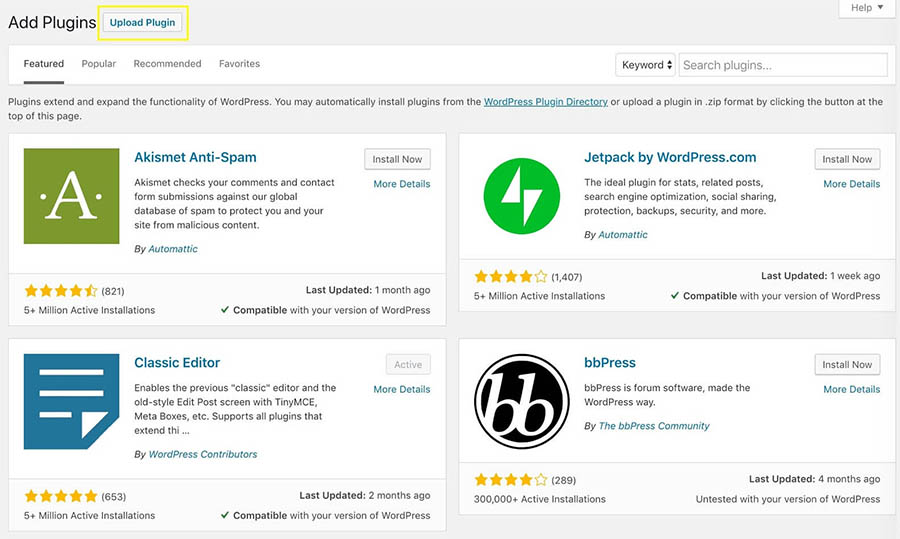900x539 pixels.
Task: Click the bbPress logo icon
Action: [521, 401]
